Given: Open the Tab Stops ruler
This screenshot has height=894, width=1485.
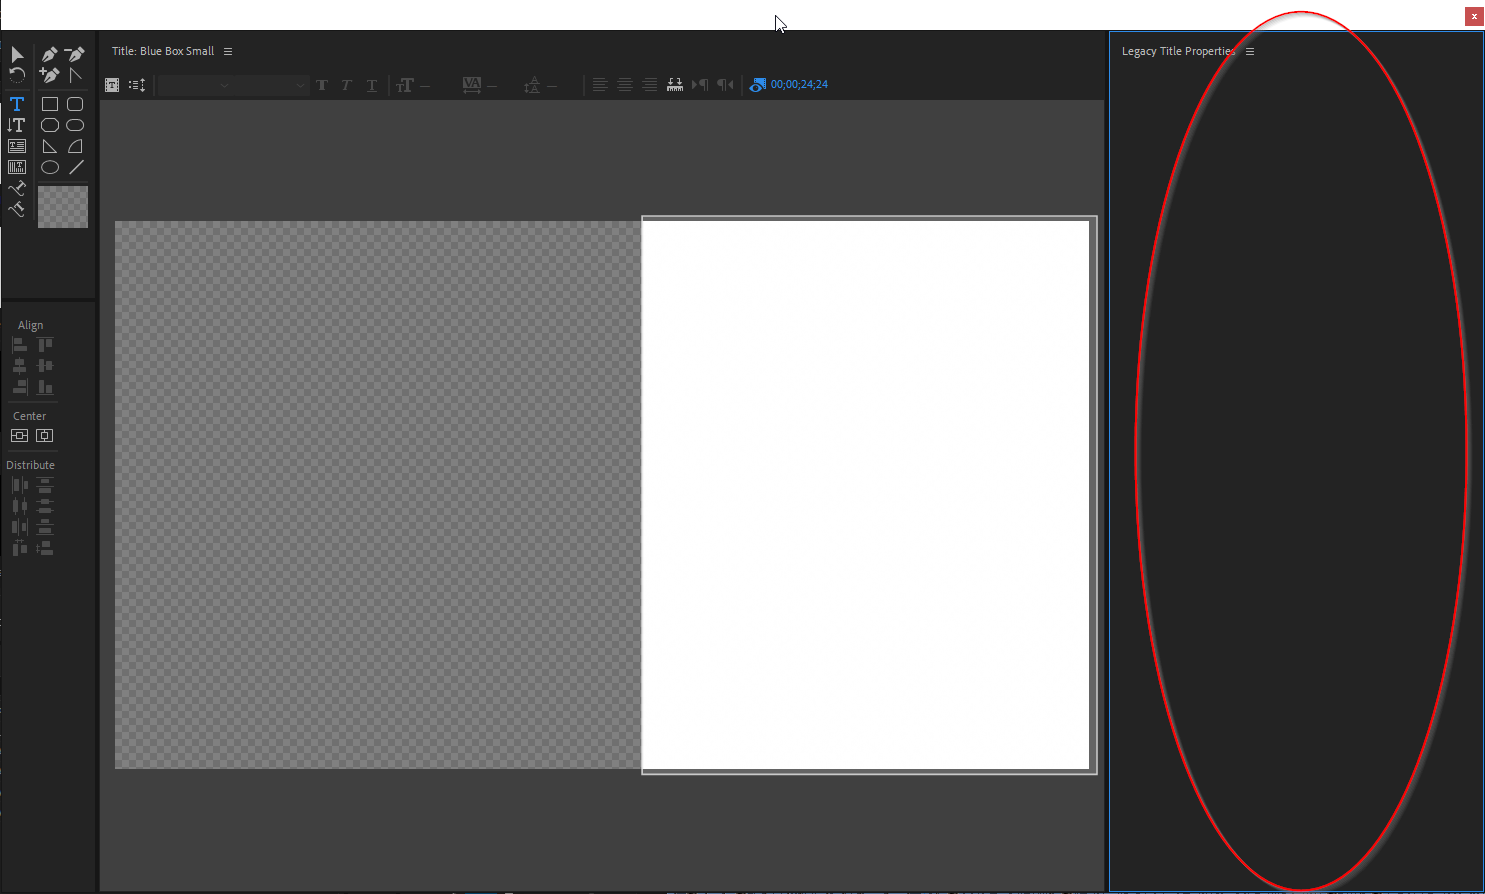Looking at the screenshot, I should click(x=675, y=85).
